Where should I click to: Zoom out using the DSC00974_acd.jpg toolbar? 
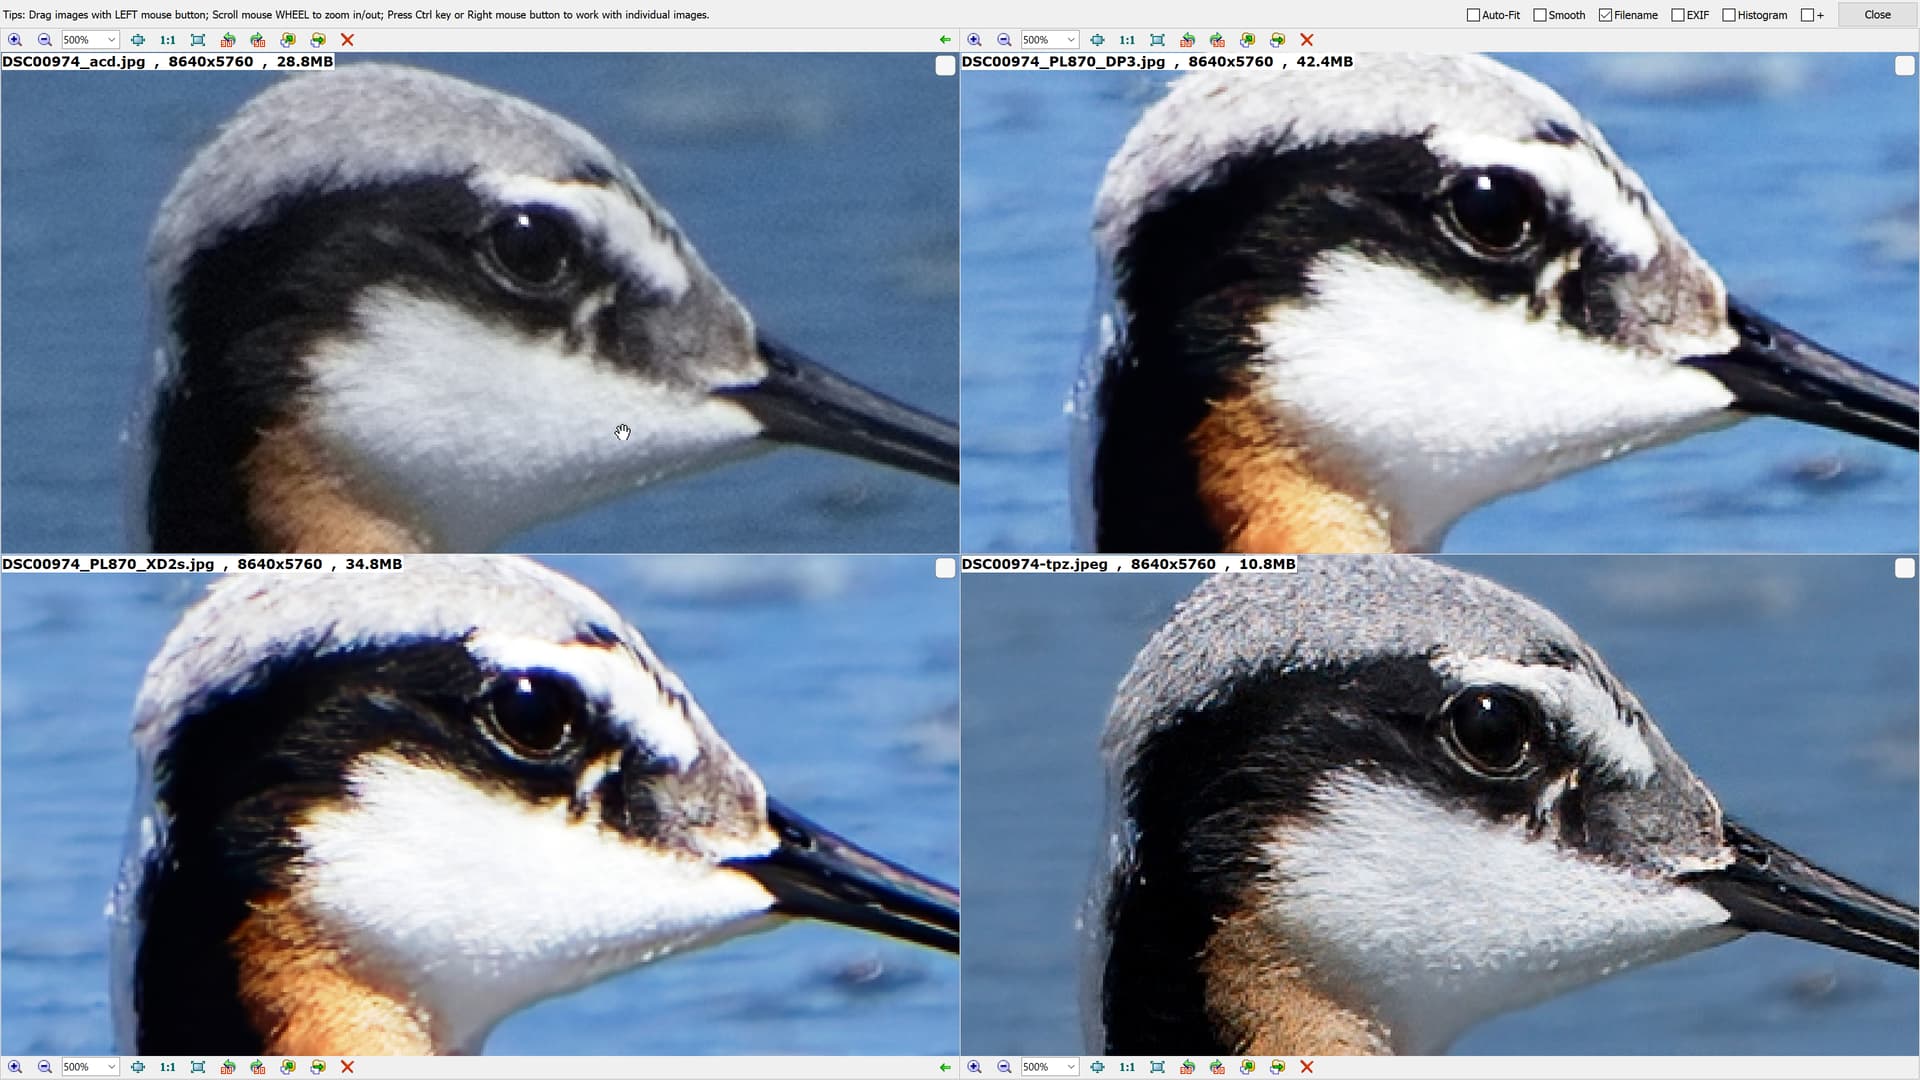pyautogui.click(x=45, y=40)
